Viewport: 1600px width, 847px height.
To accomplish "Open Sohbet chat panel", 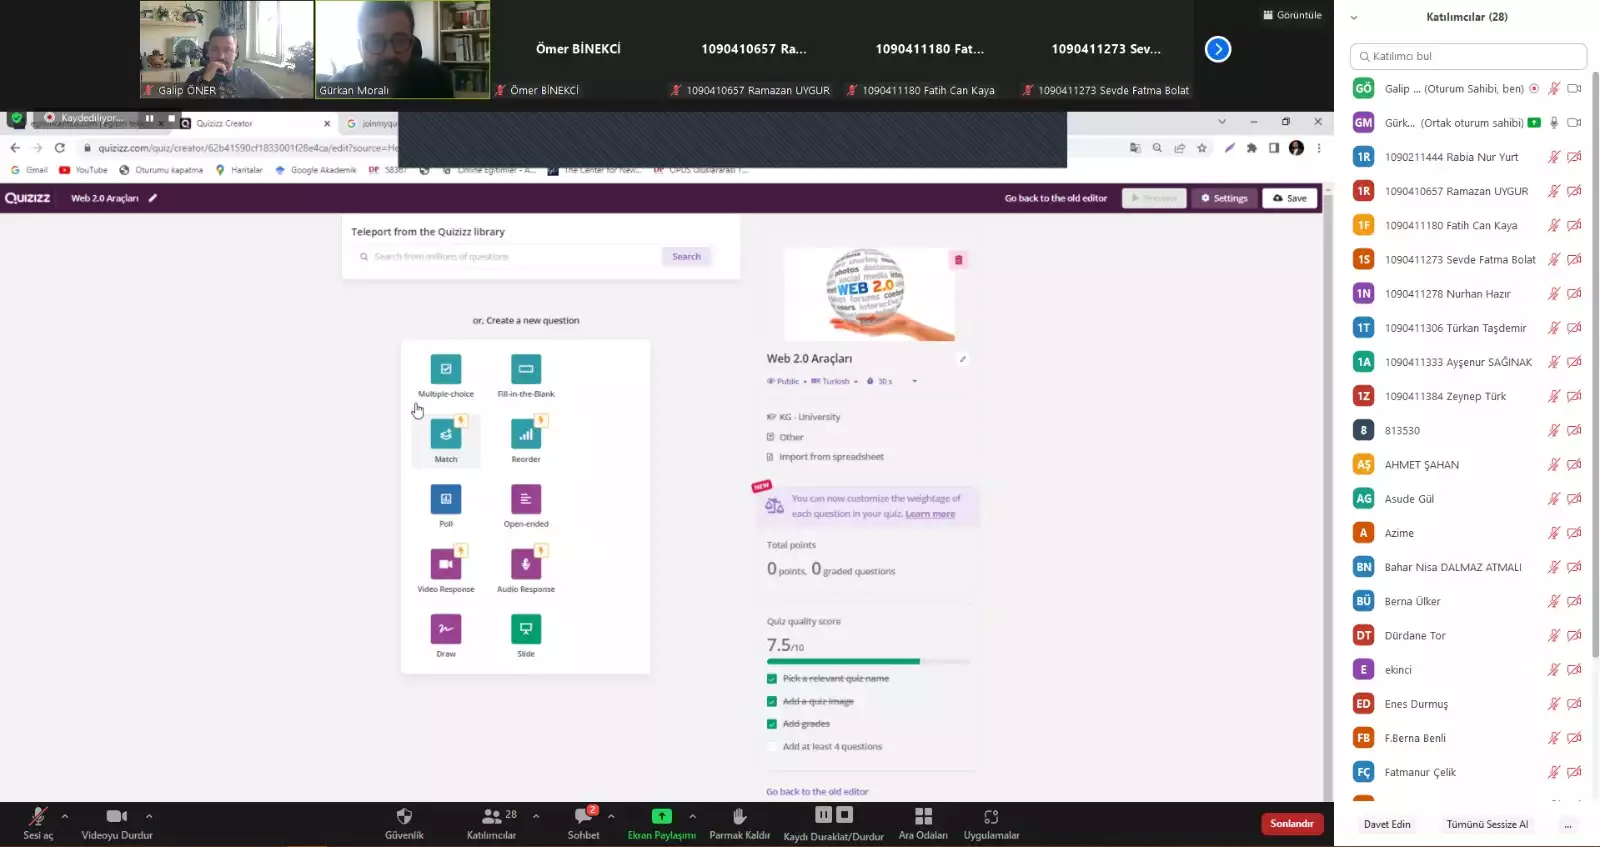I will [x=584, y=824].
